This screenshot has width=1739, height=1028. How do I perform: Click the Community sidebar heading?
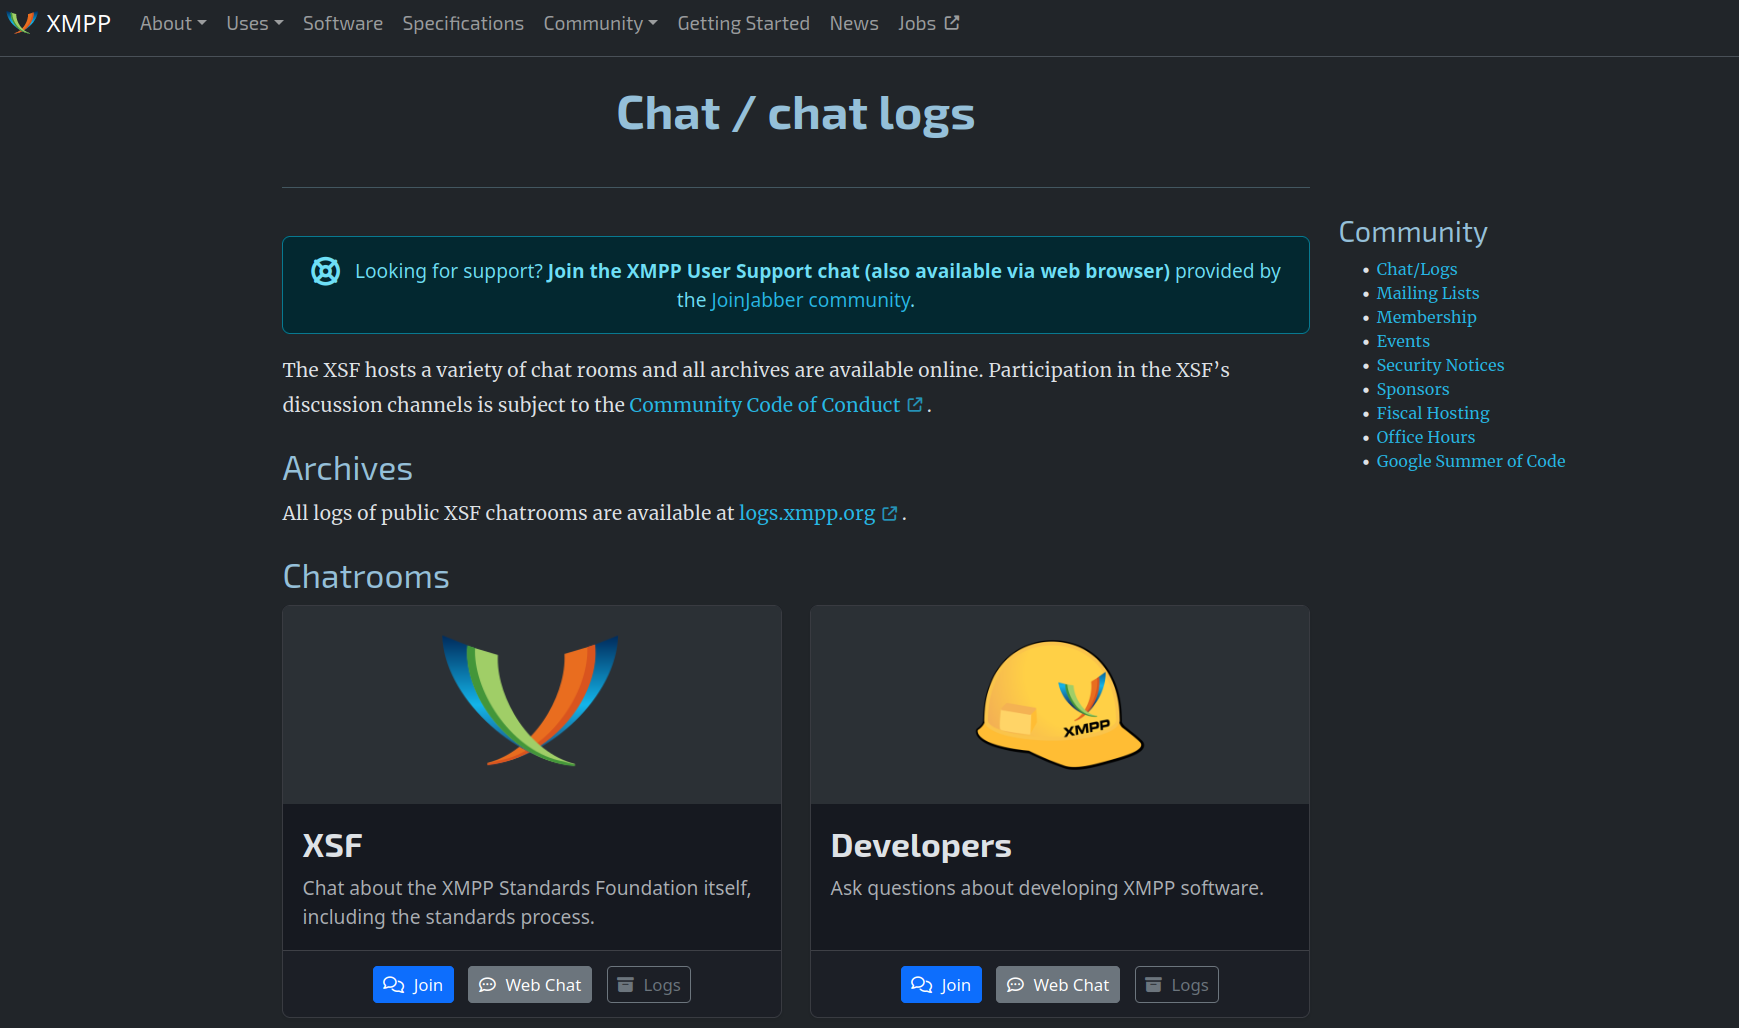(1413, 232)
